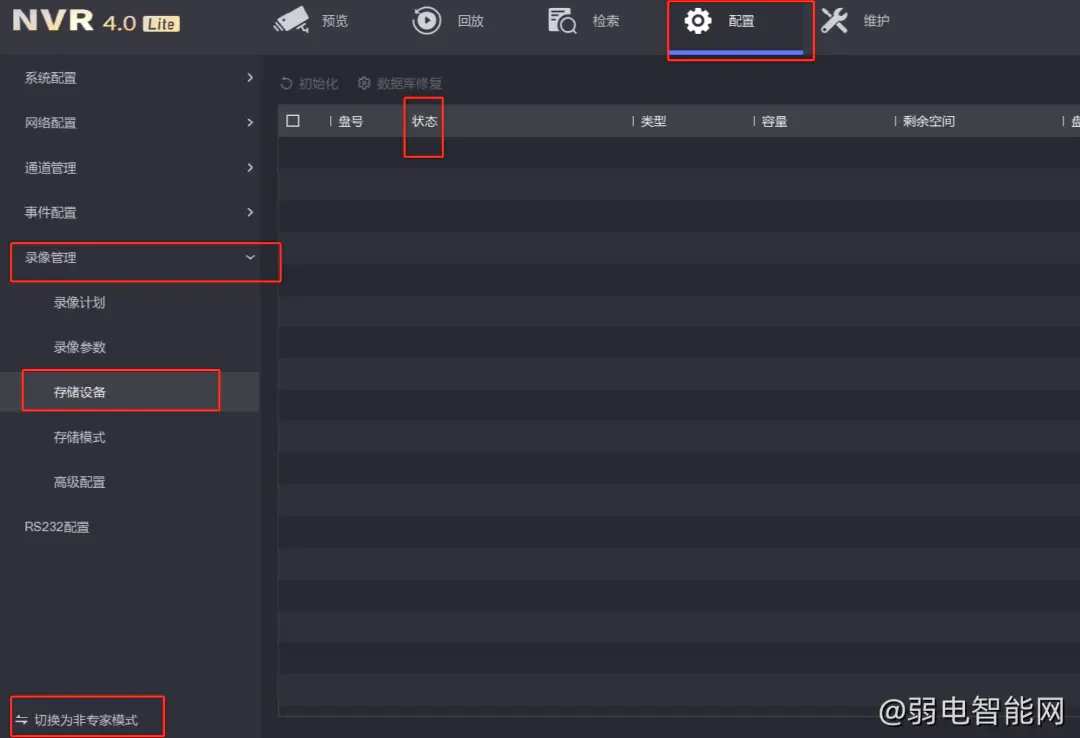This screenshot has height=738, width=1080.
Task: Open the 网络配置 menu item
Action: [x=129, y=123]
